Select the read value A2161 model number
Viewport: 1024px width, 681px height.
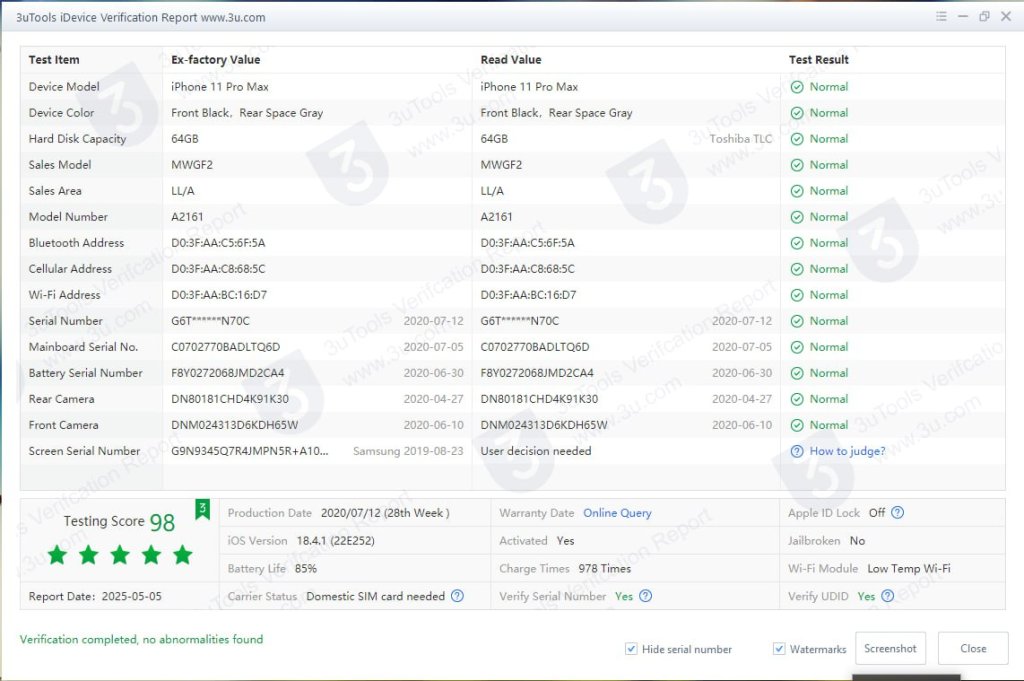496,217
